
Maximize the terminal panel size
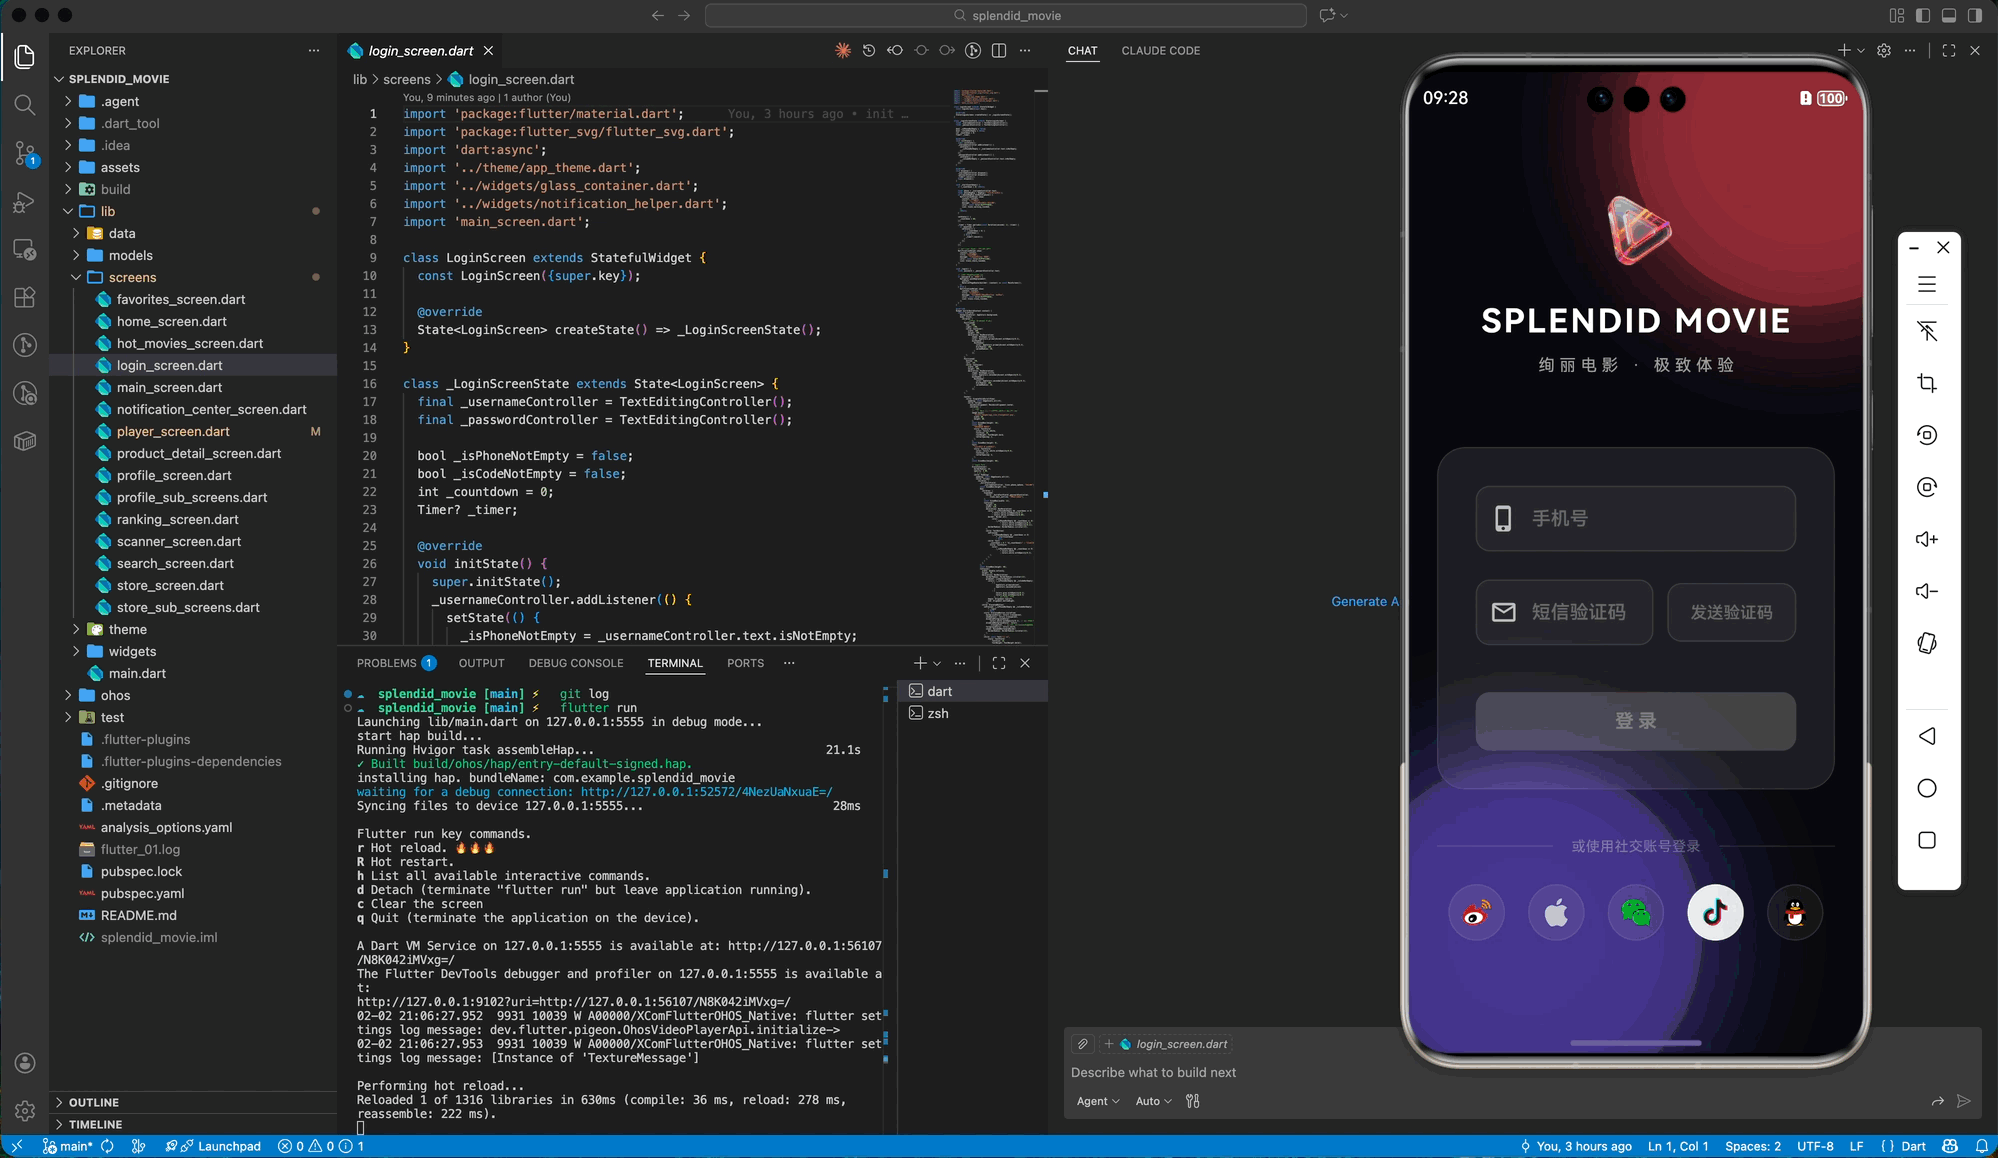coord(998,663)
